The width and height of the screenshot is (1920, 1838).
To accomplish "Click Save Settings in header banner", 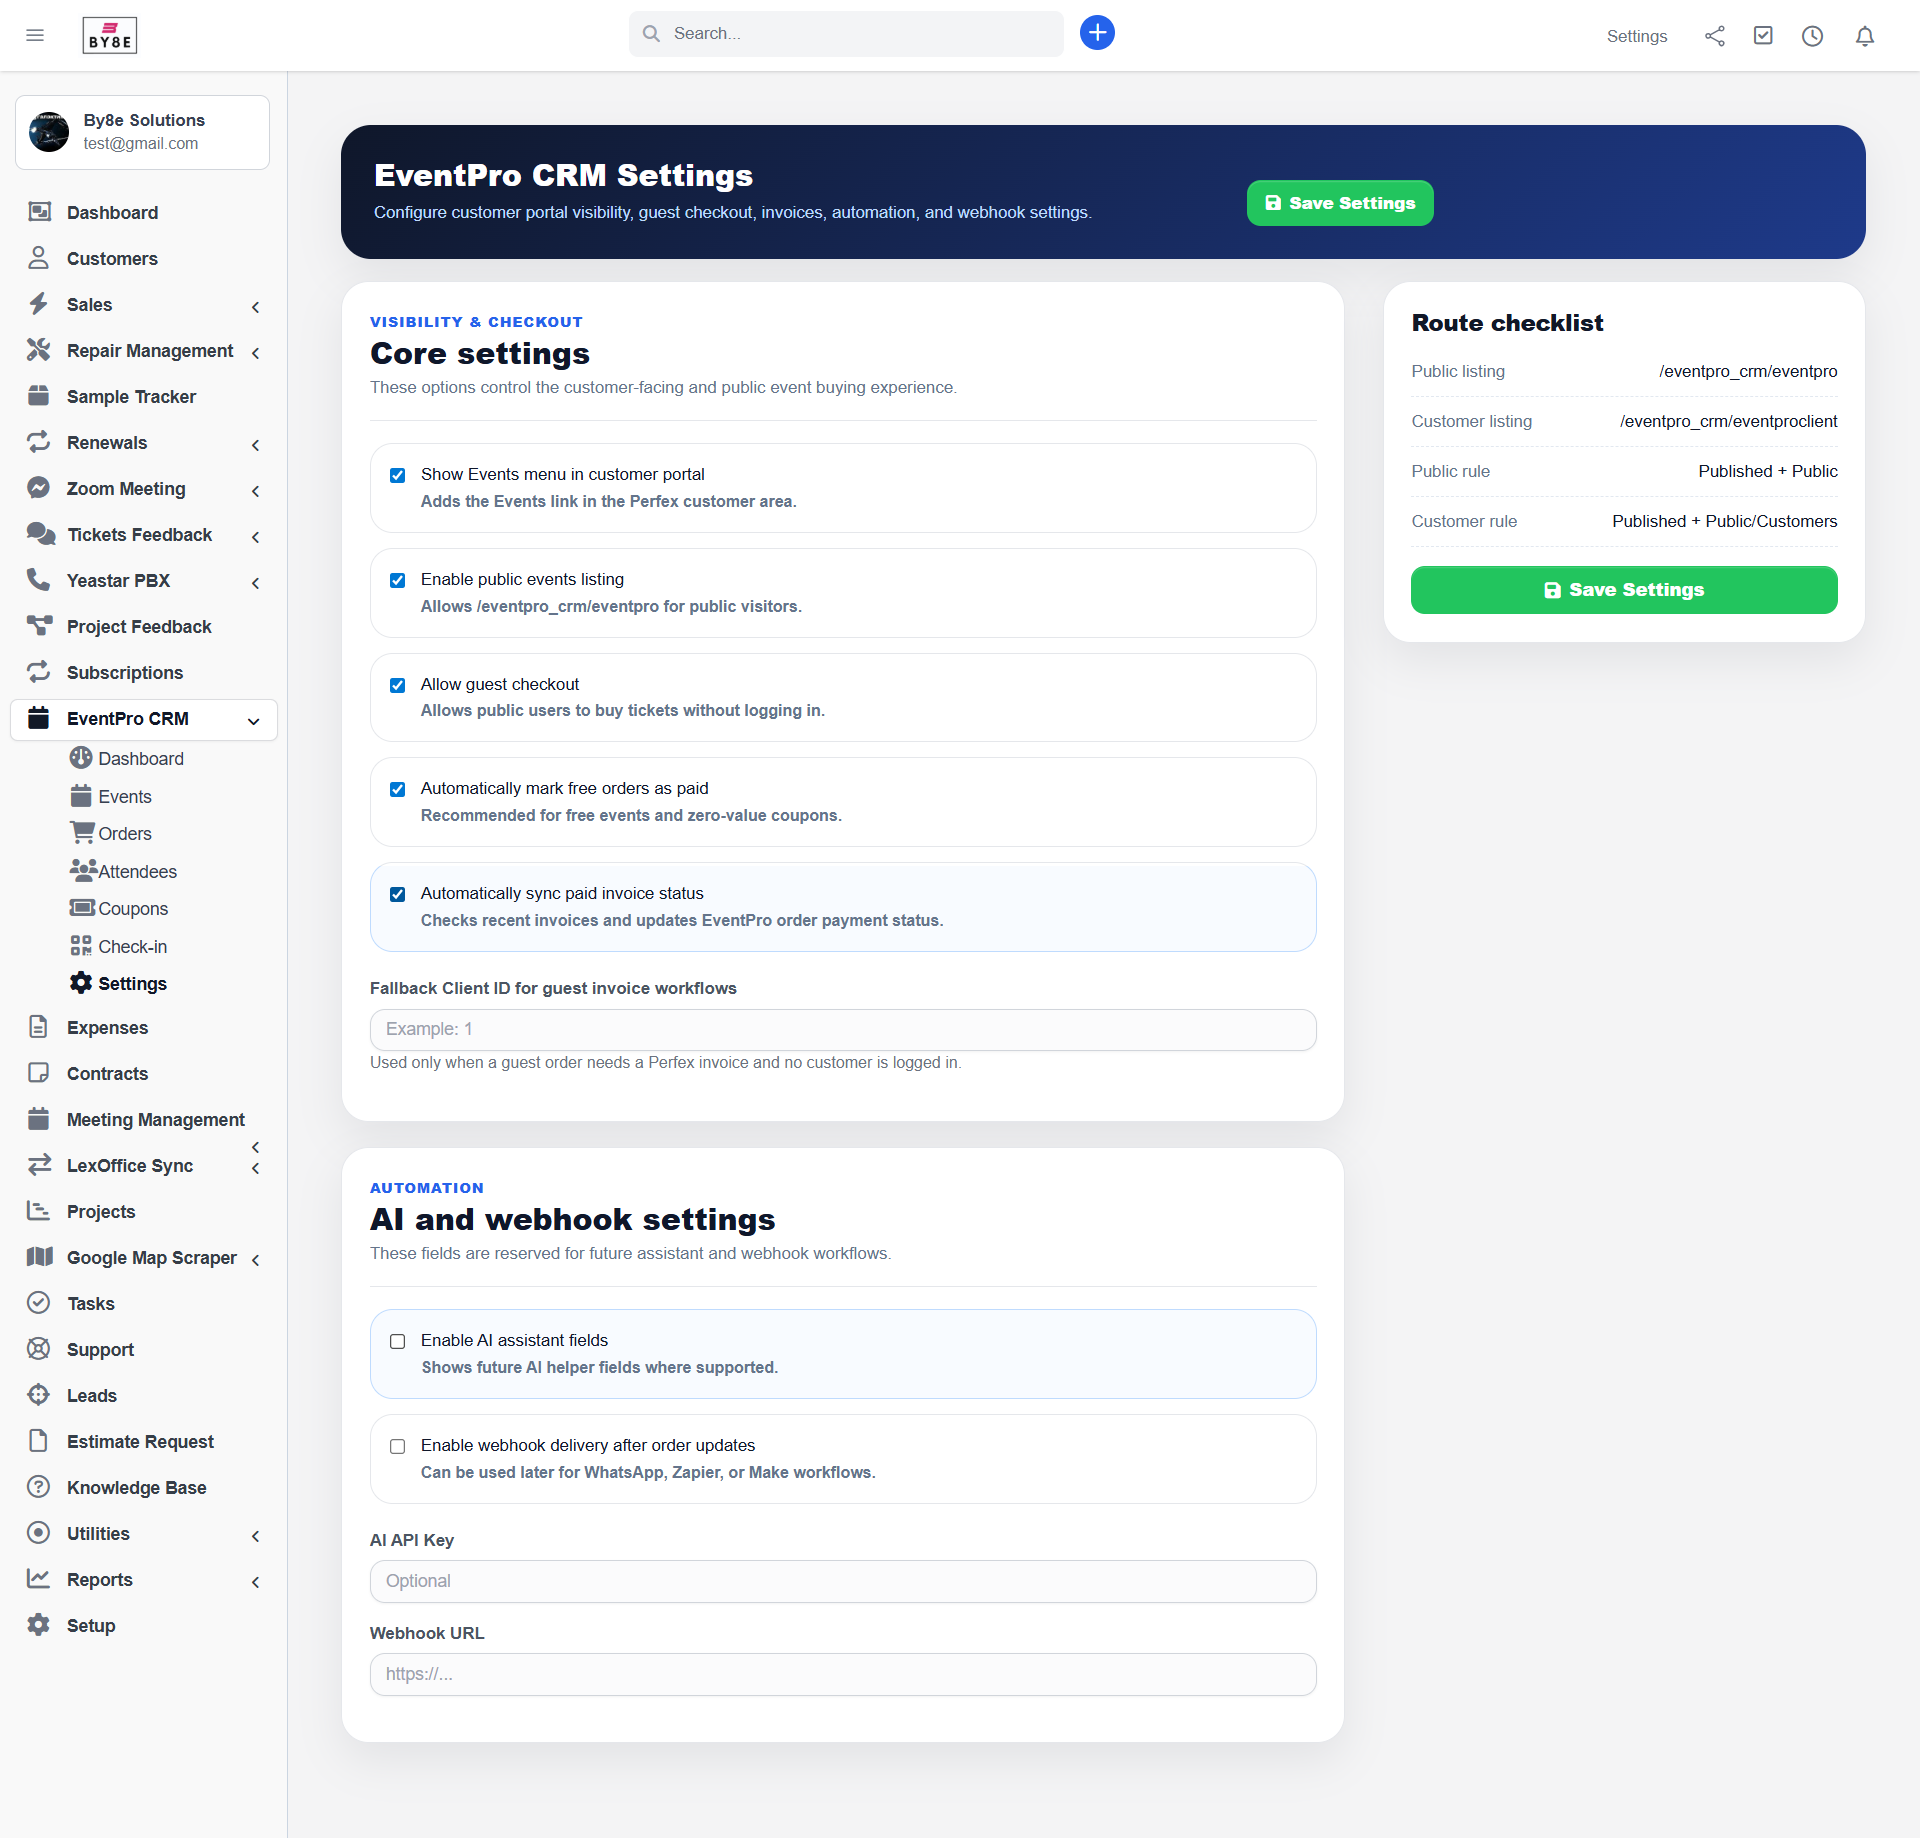I will (1339, 203).
